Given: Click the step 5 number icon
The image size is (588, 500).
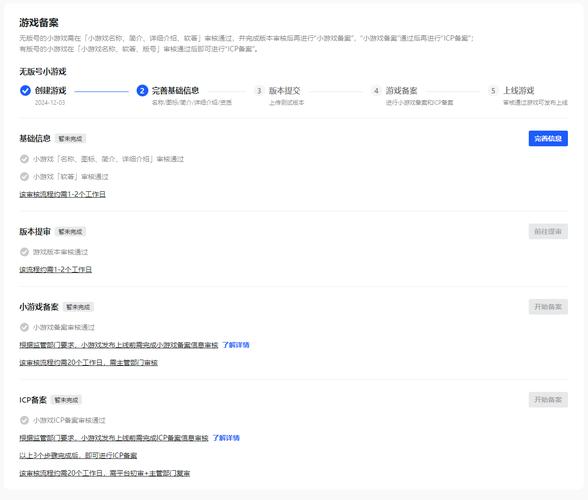Looking at the screenshot, I should coord(493,90).
